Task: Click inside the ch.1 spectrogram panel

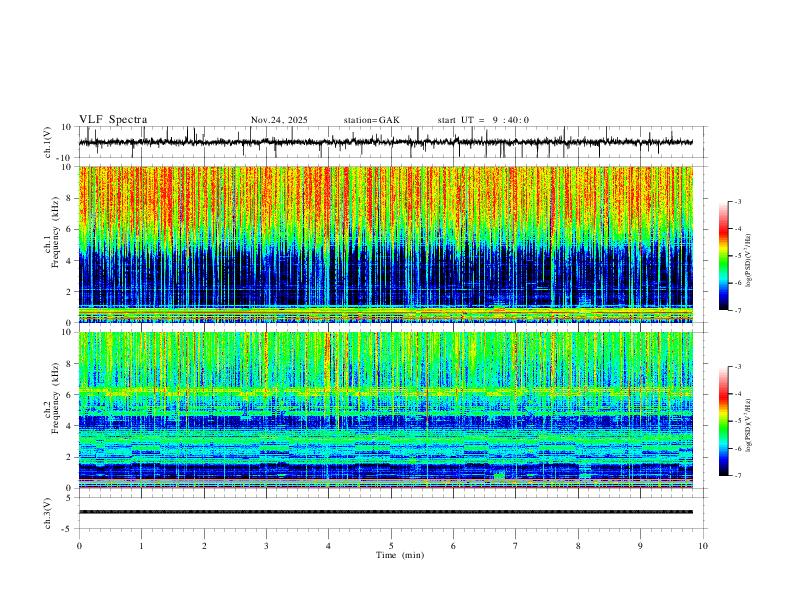Action: pos(385,244)
